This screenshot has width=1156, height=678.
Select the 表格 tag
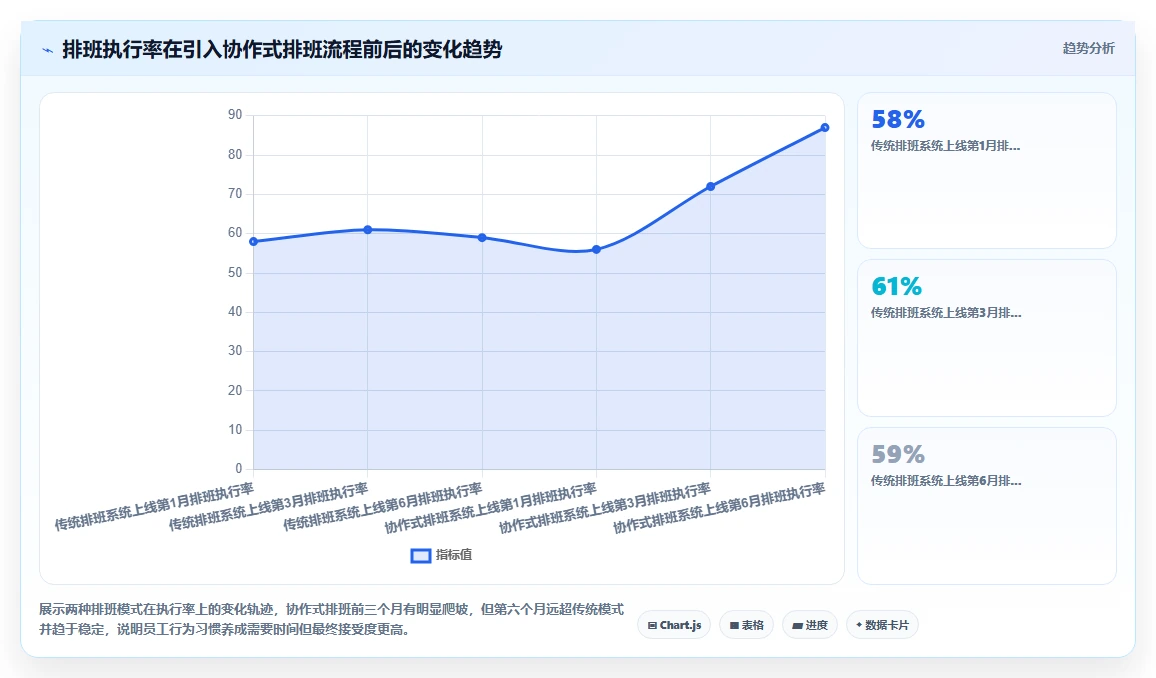(746, 625)
